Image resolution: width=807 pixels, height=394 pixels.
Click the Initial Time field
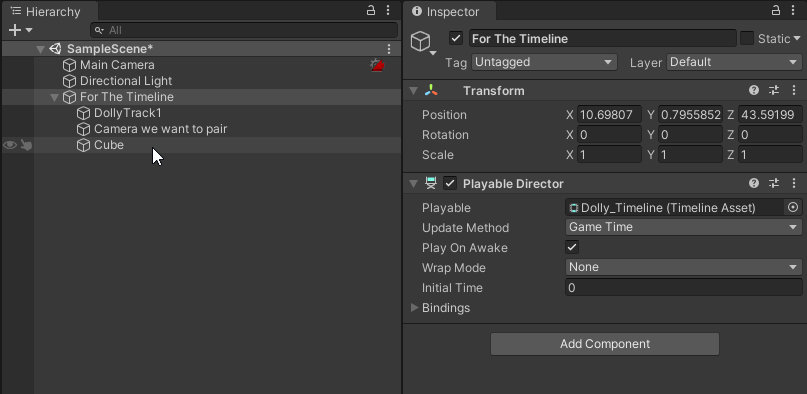683,288
